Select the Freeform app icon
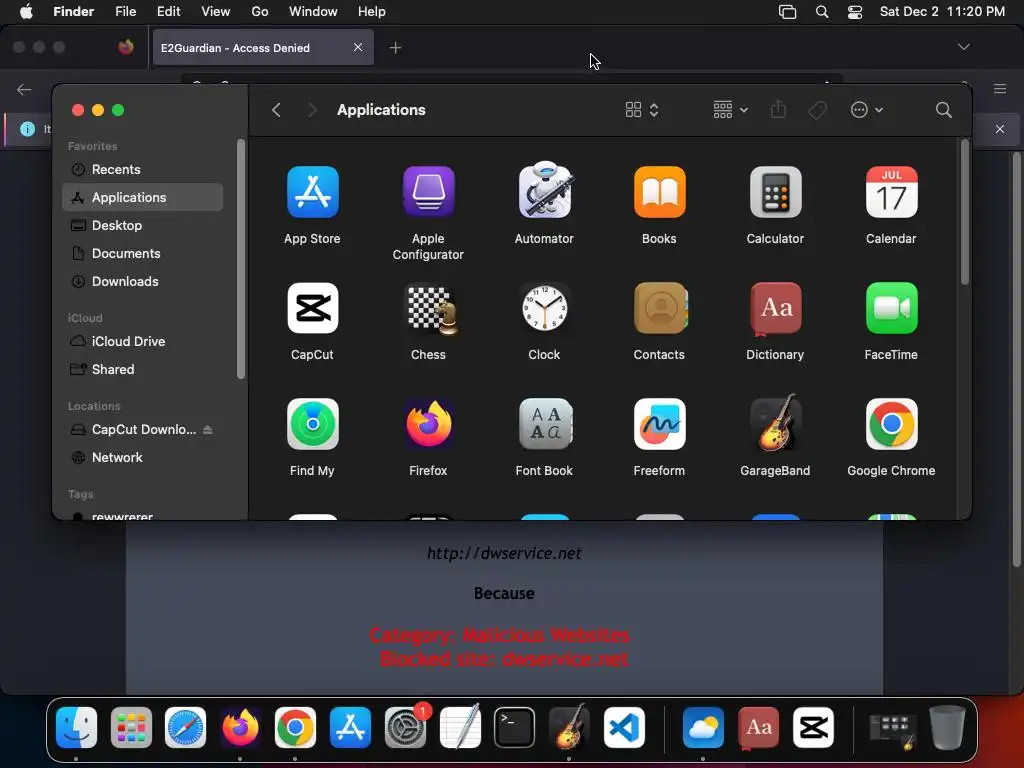This screenshot has width=1024, height=768. pyautogui.click(x=660, y=424)
